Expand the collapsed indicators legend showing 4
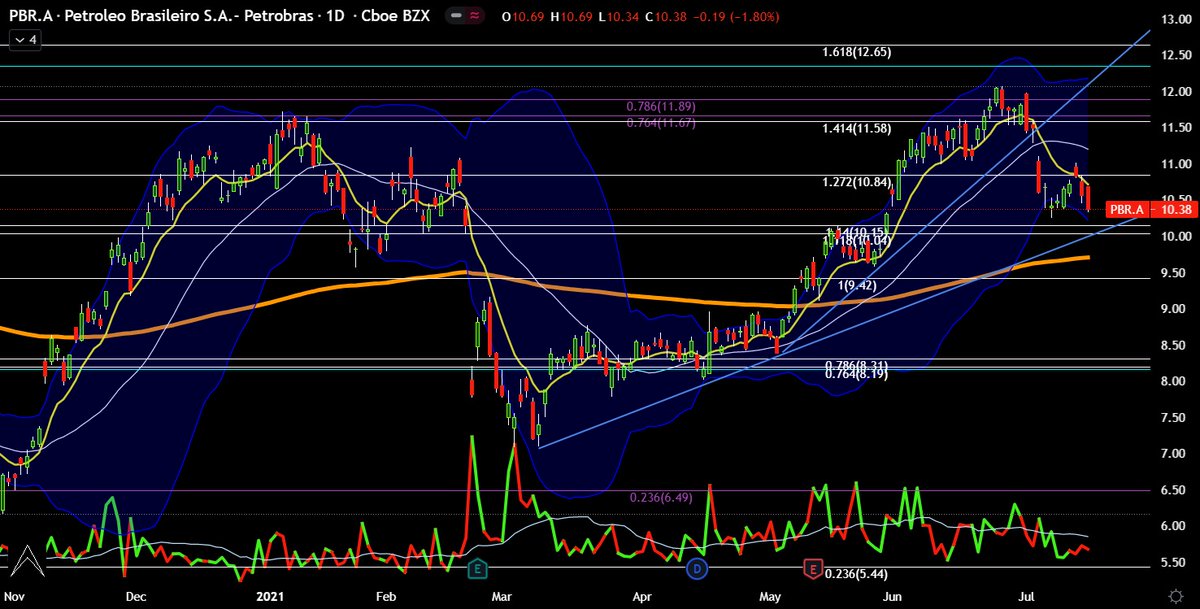This screenshot has height=609, width=1200. pyautogui.click(x=25, y=40)
